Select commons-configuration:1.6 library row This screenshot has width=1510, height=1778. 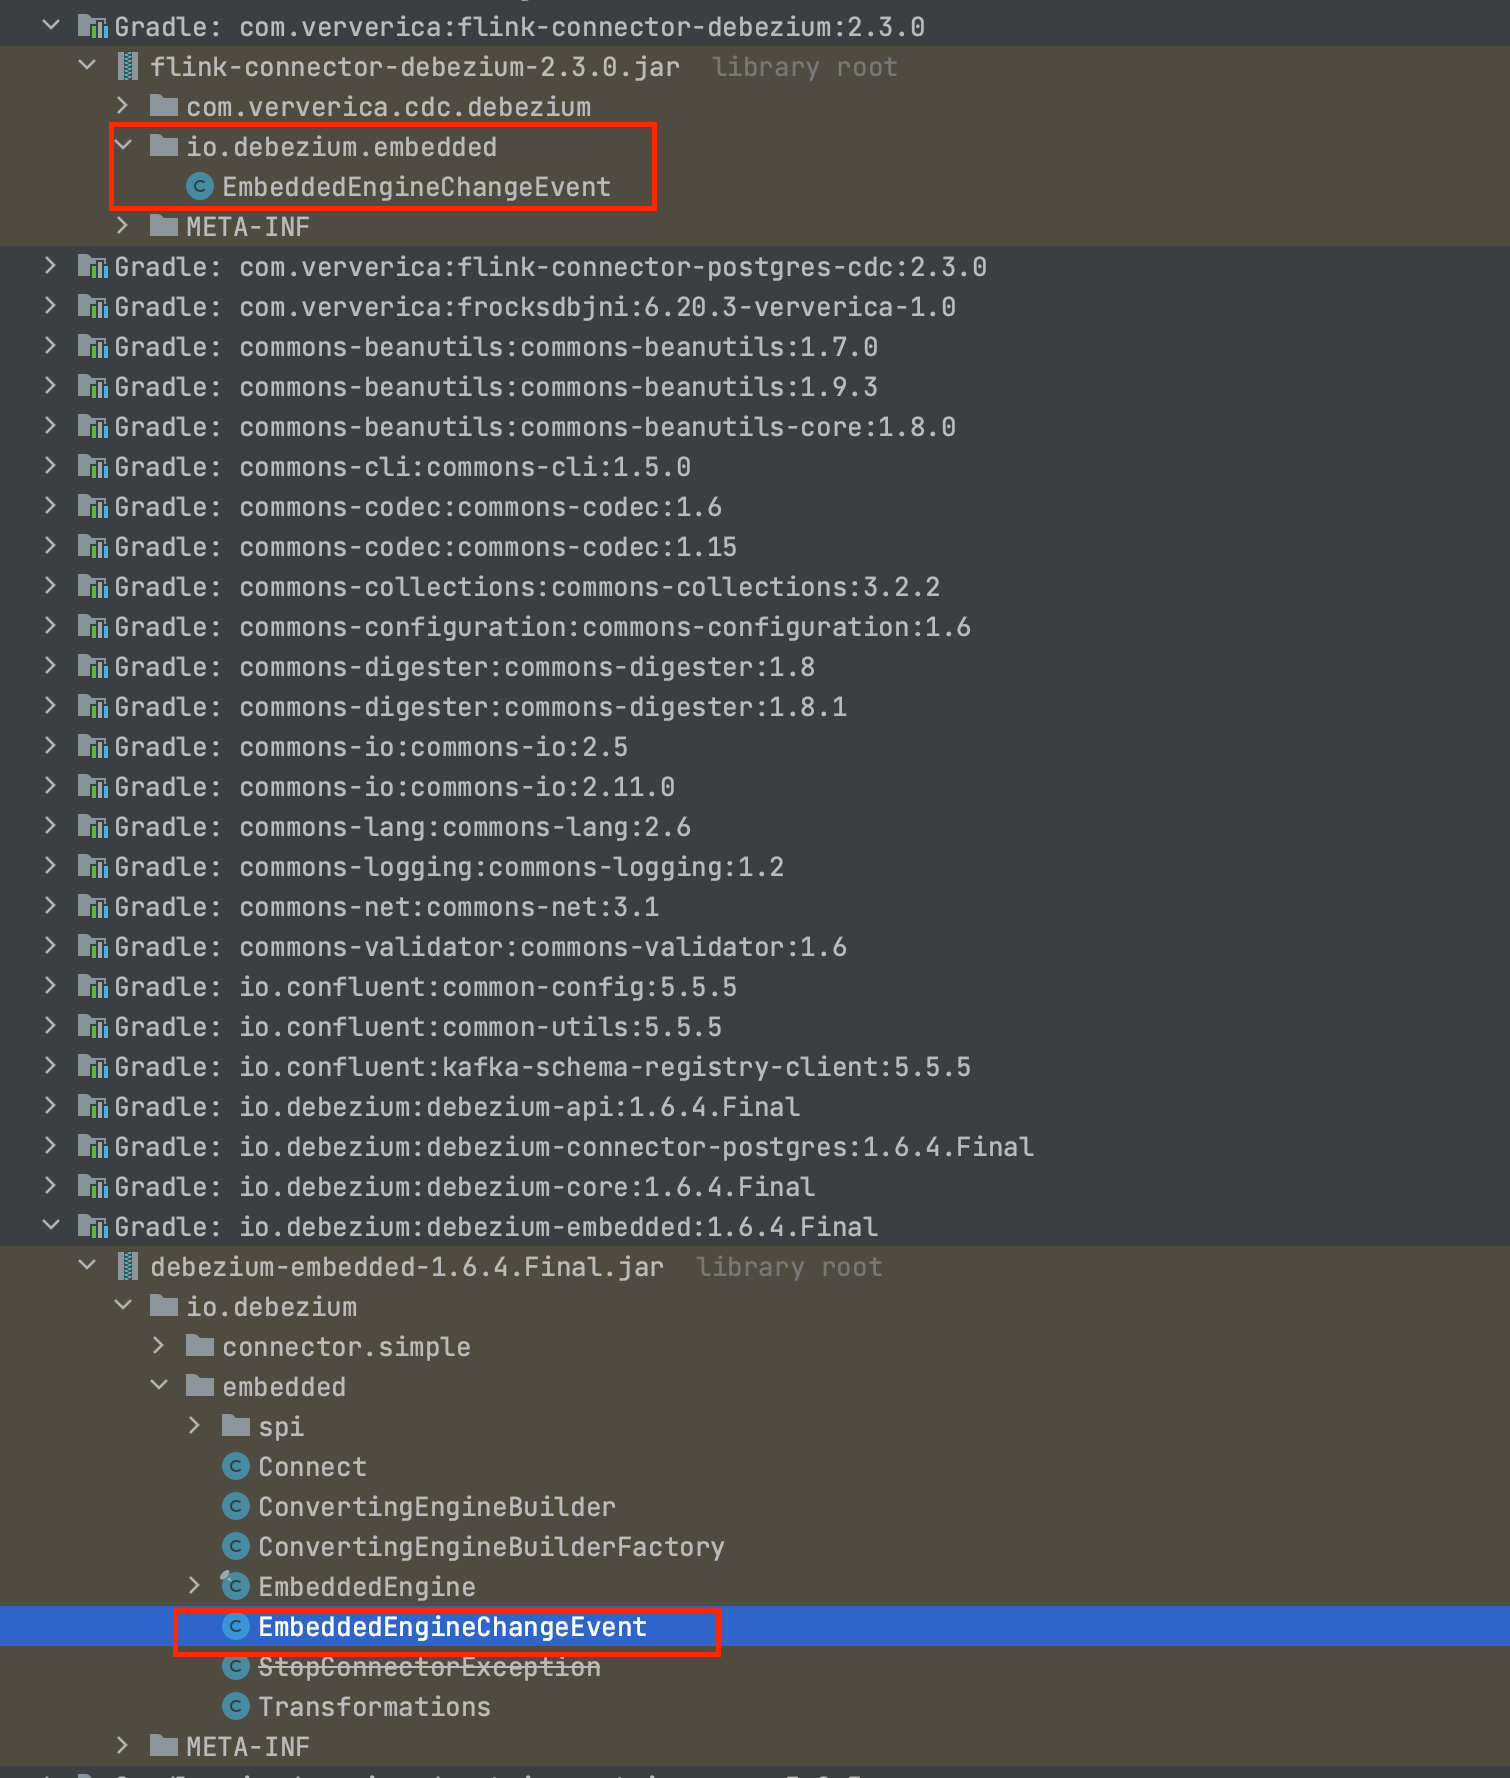pyautogui.click(x=755, y=626)
